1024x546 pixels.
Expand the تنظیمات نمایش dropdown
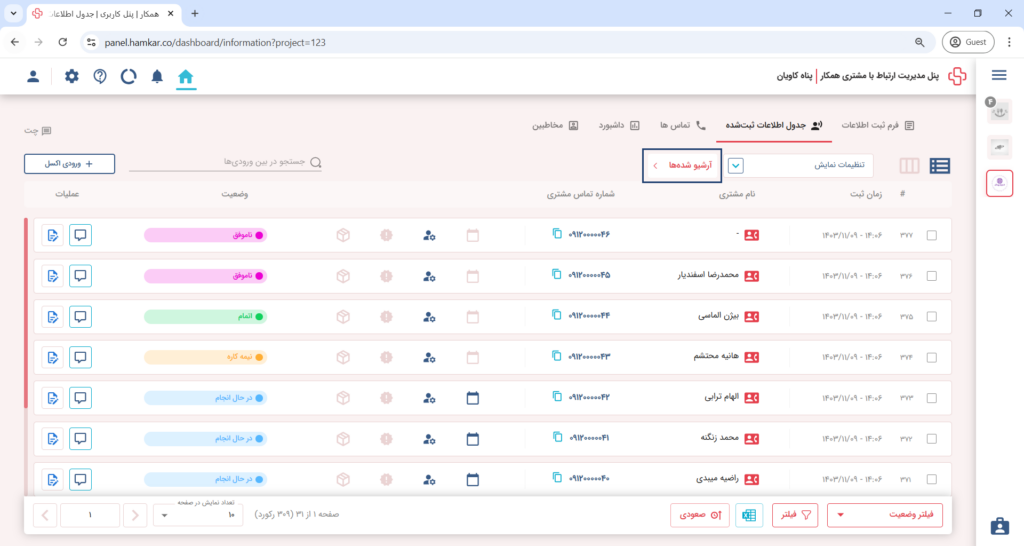coord(800,165)
